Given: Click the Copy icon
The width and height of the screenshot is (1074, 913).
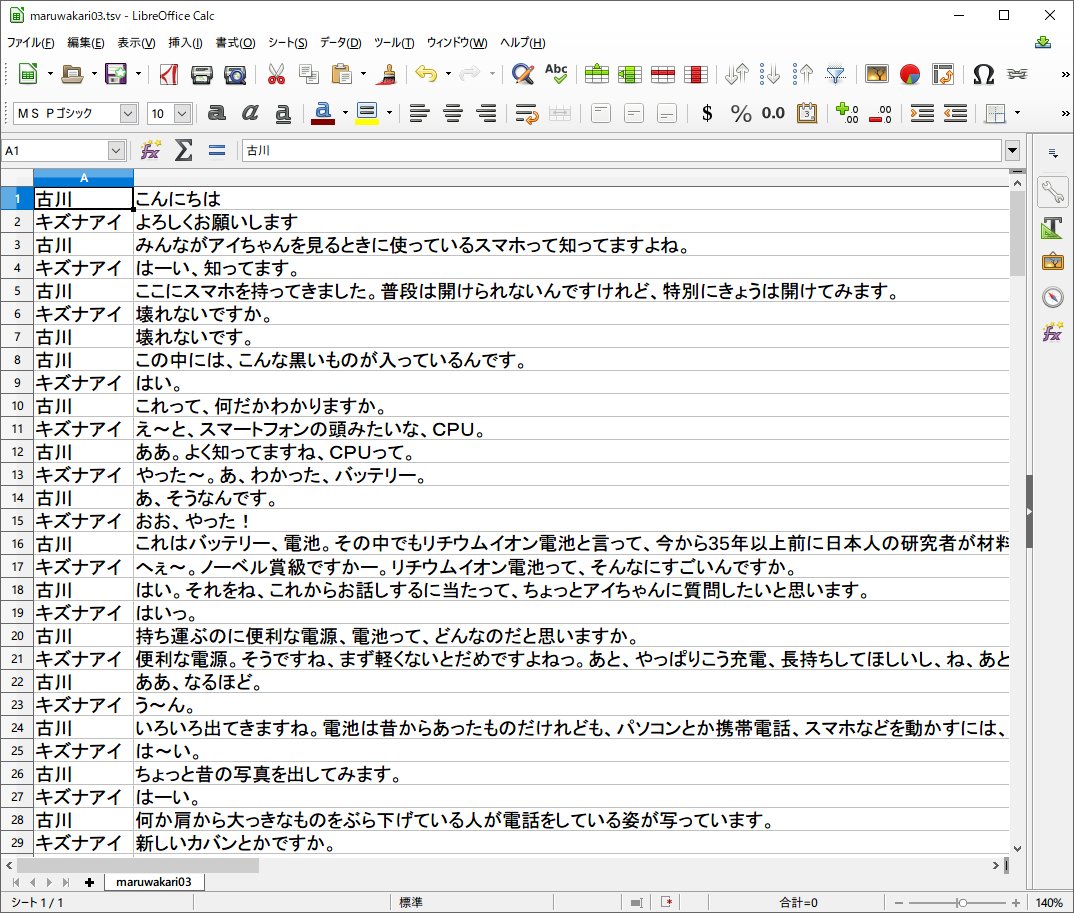Looking at the screenshot, I should coord(309,74).
